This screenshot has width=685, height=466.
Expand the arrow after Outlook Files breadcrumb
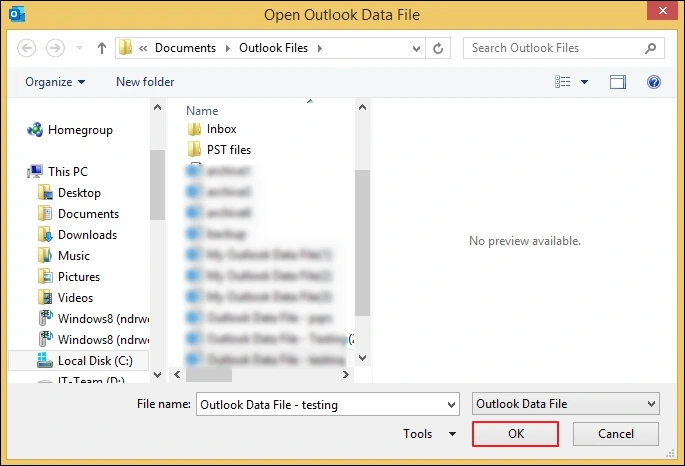pos(320,48)
